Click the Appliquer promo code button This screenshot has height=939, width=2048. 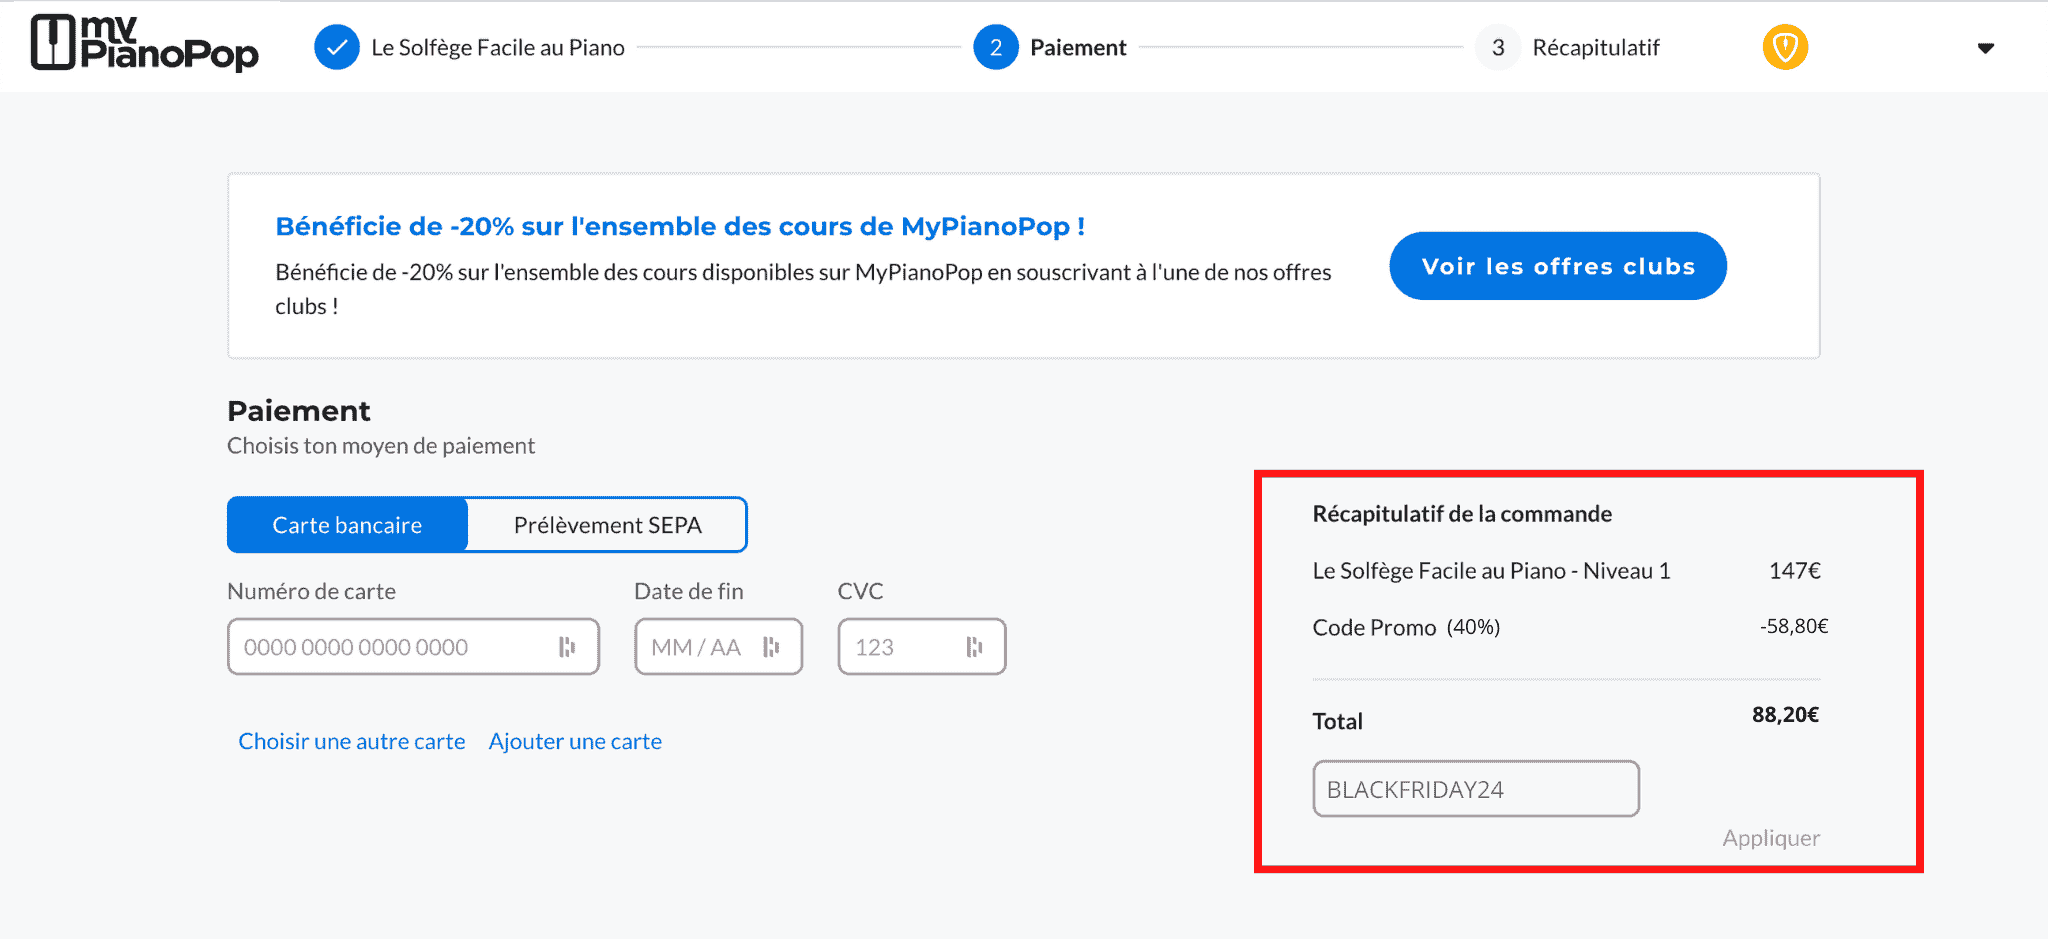[x=1770, y=838]
